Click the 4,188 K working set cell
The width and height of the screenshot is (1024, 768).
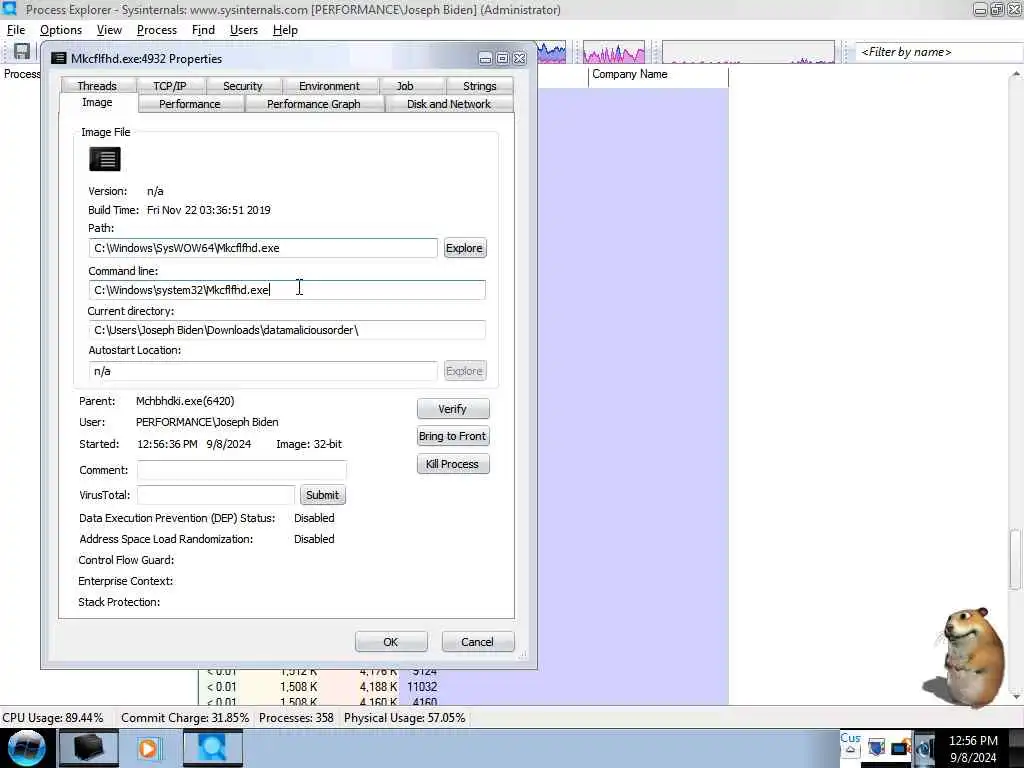(378, 687)
